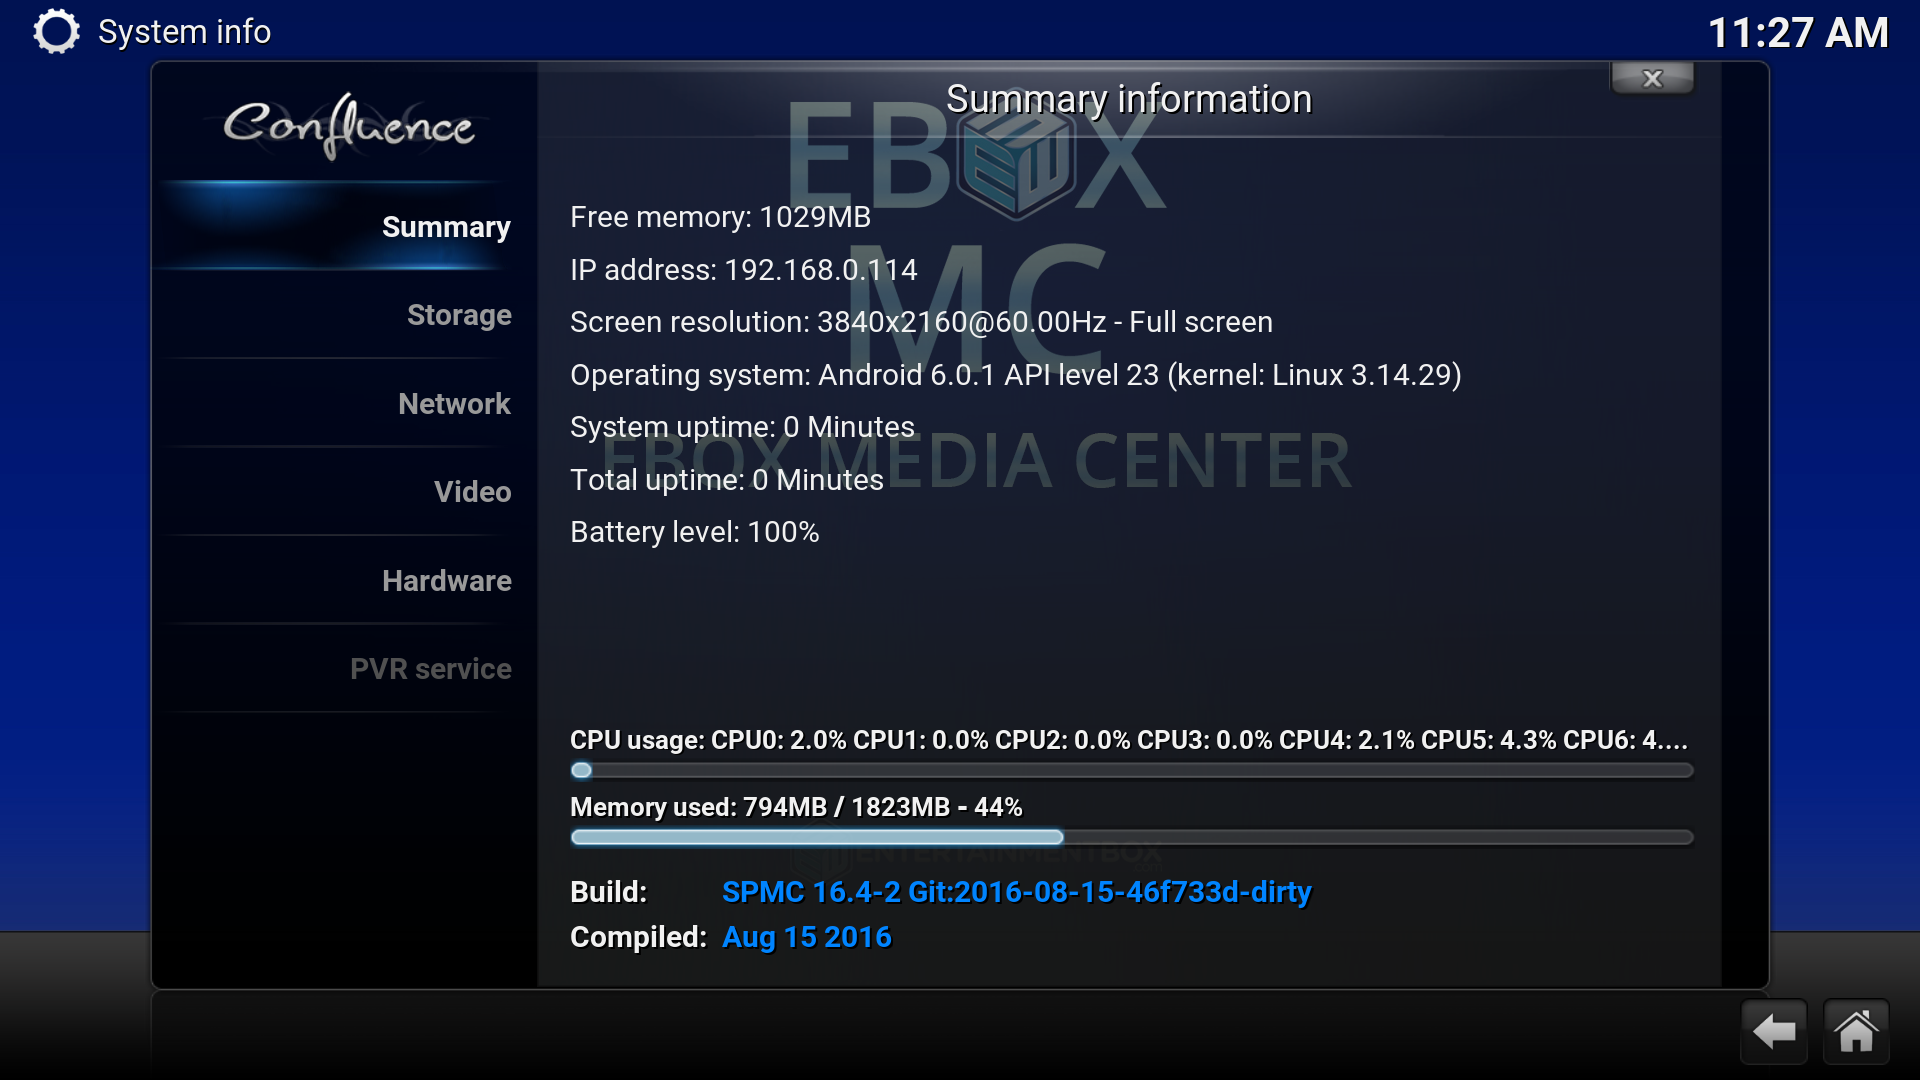This screenshot has height=1080, width=1920.
Task: Click the clock showing 11:27 AM
Action: [1798, 33]
